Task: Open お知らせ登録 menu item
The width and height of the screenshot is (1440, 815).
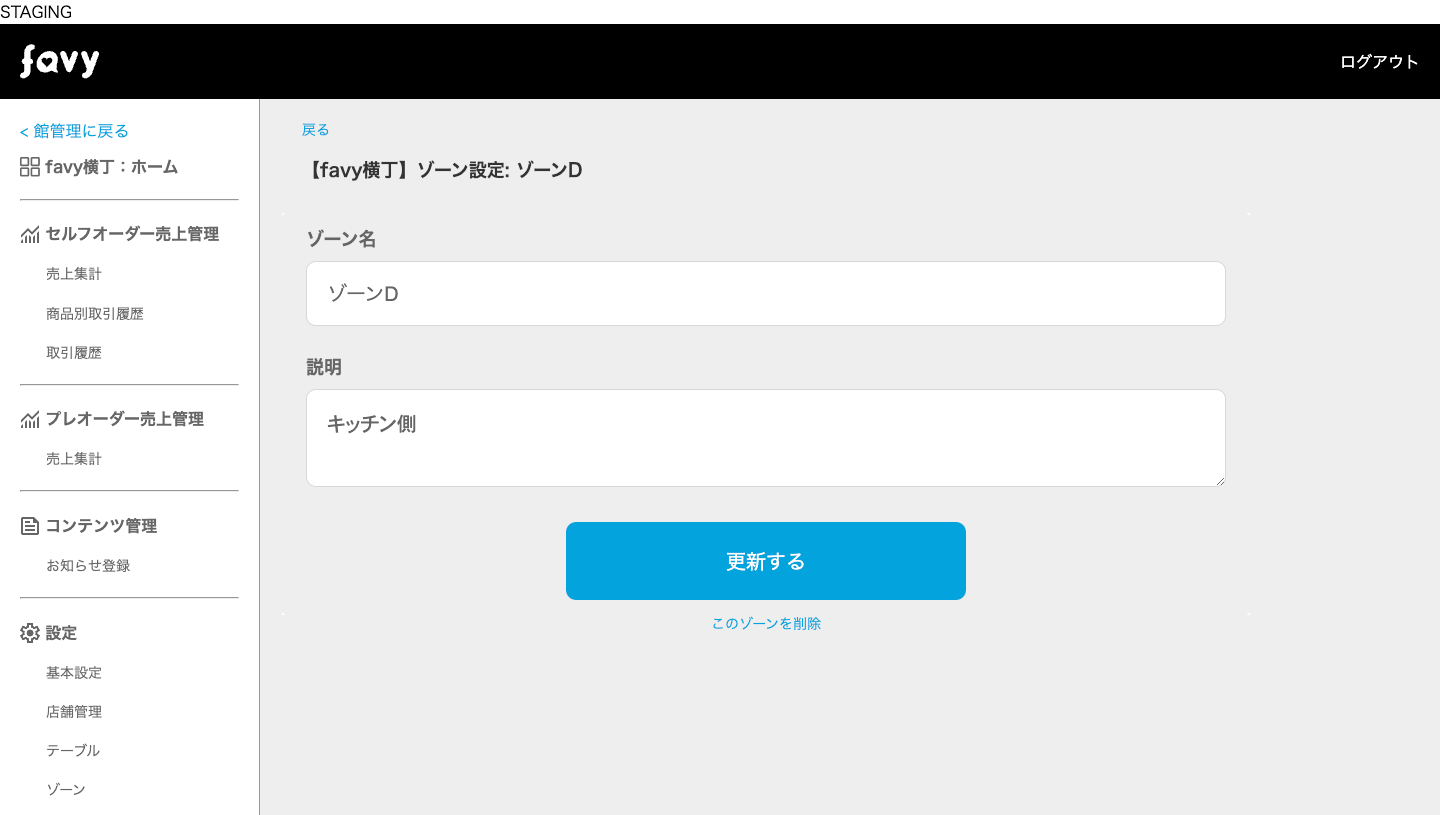Action: pyautogui.click(x=88, y=566)
